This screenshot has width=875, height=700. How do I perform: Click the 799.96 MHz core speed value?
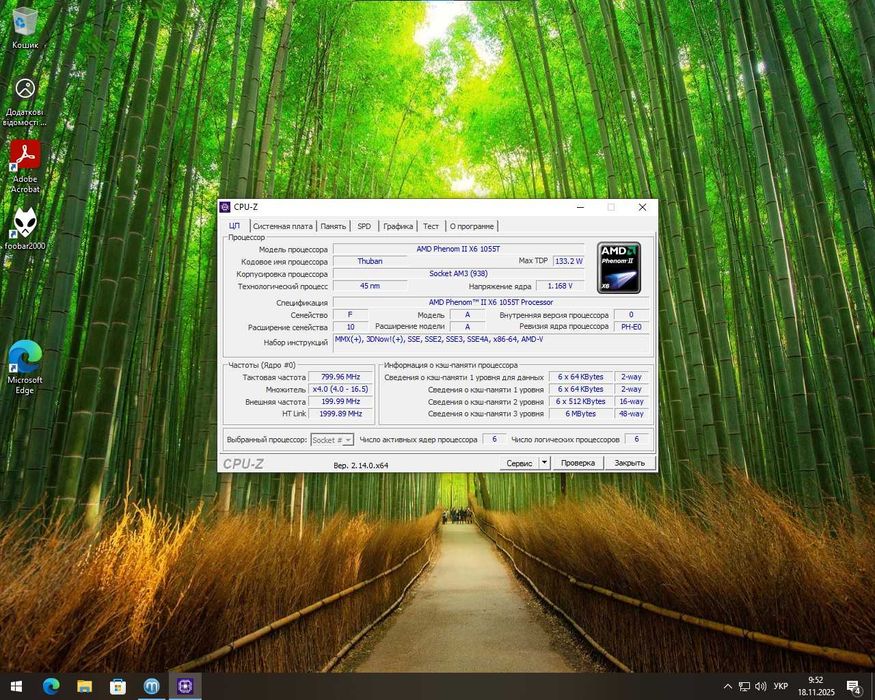[x=340, y=377]
